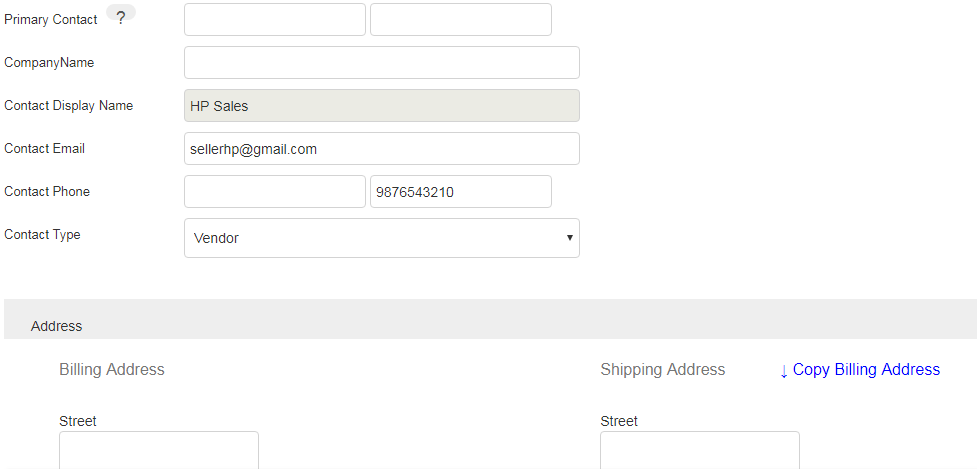Click the Primary Contact label

click(51, 20)
